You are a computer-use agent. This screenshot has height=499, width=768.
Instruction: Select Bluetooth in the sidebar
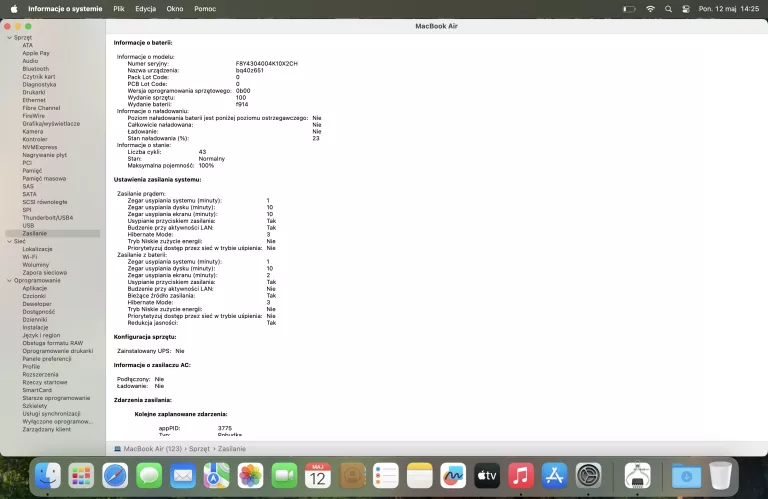click(36, 69)
